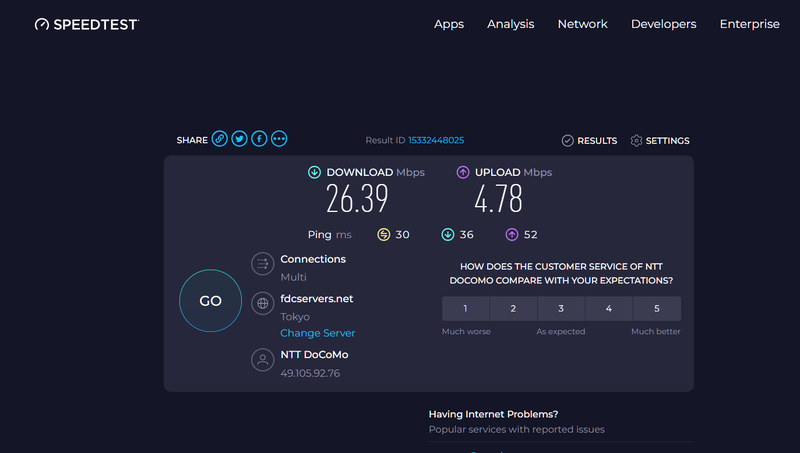
Task: Click the idle ping icon showing 30
Action: [x=384, y=235]
